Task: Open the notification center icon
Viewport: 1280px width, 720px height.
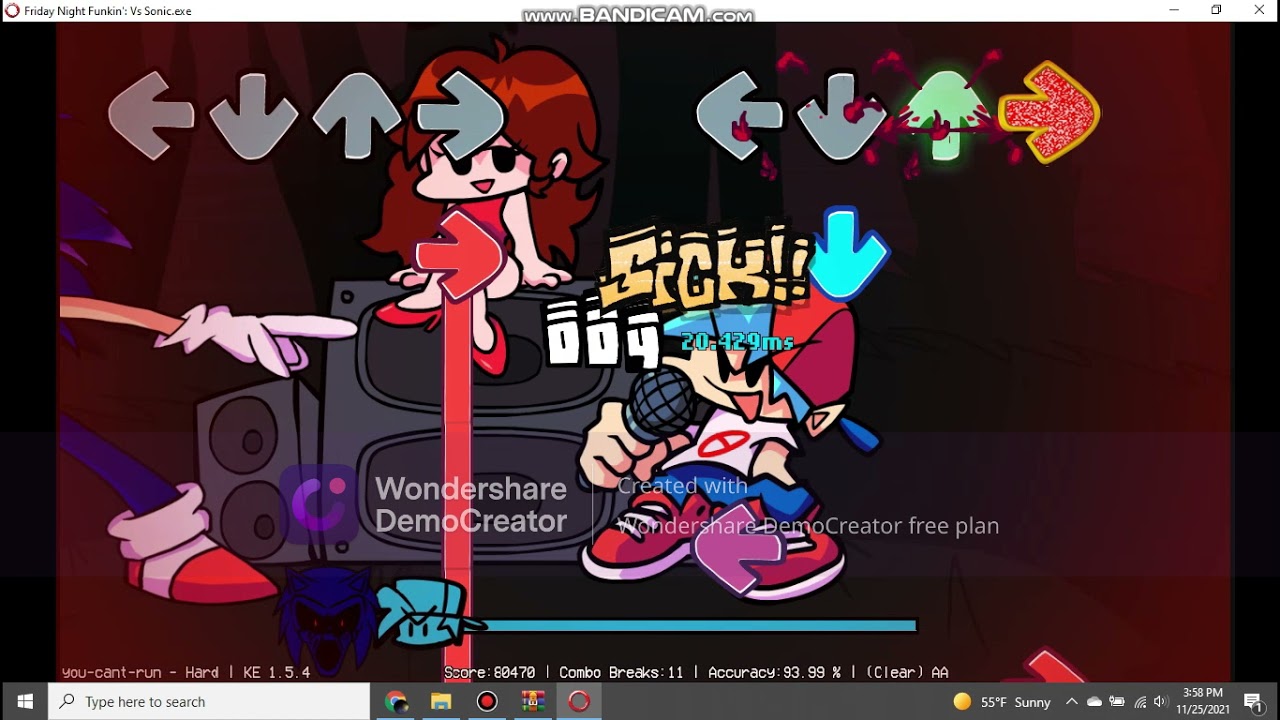Action: pos(1253,702)
